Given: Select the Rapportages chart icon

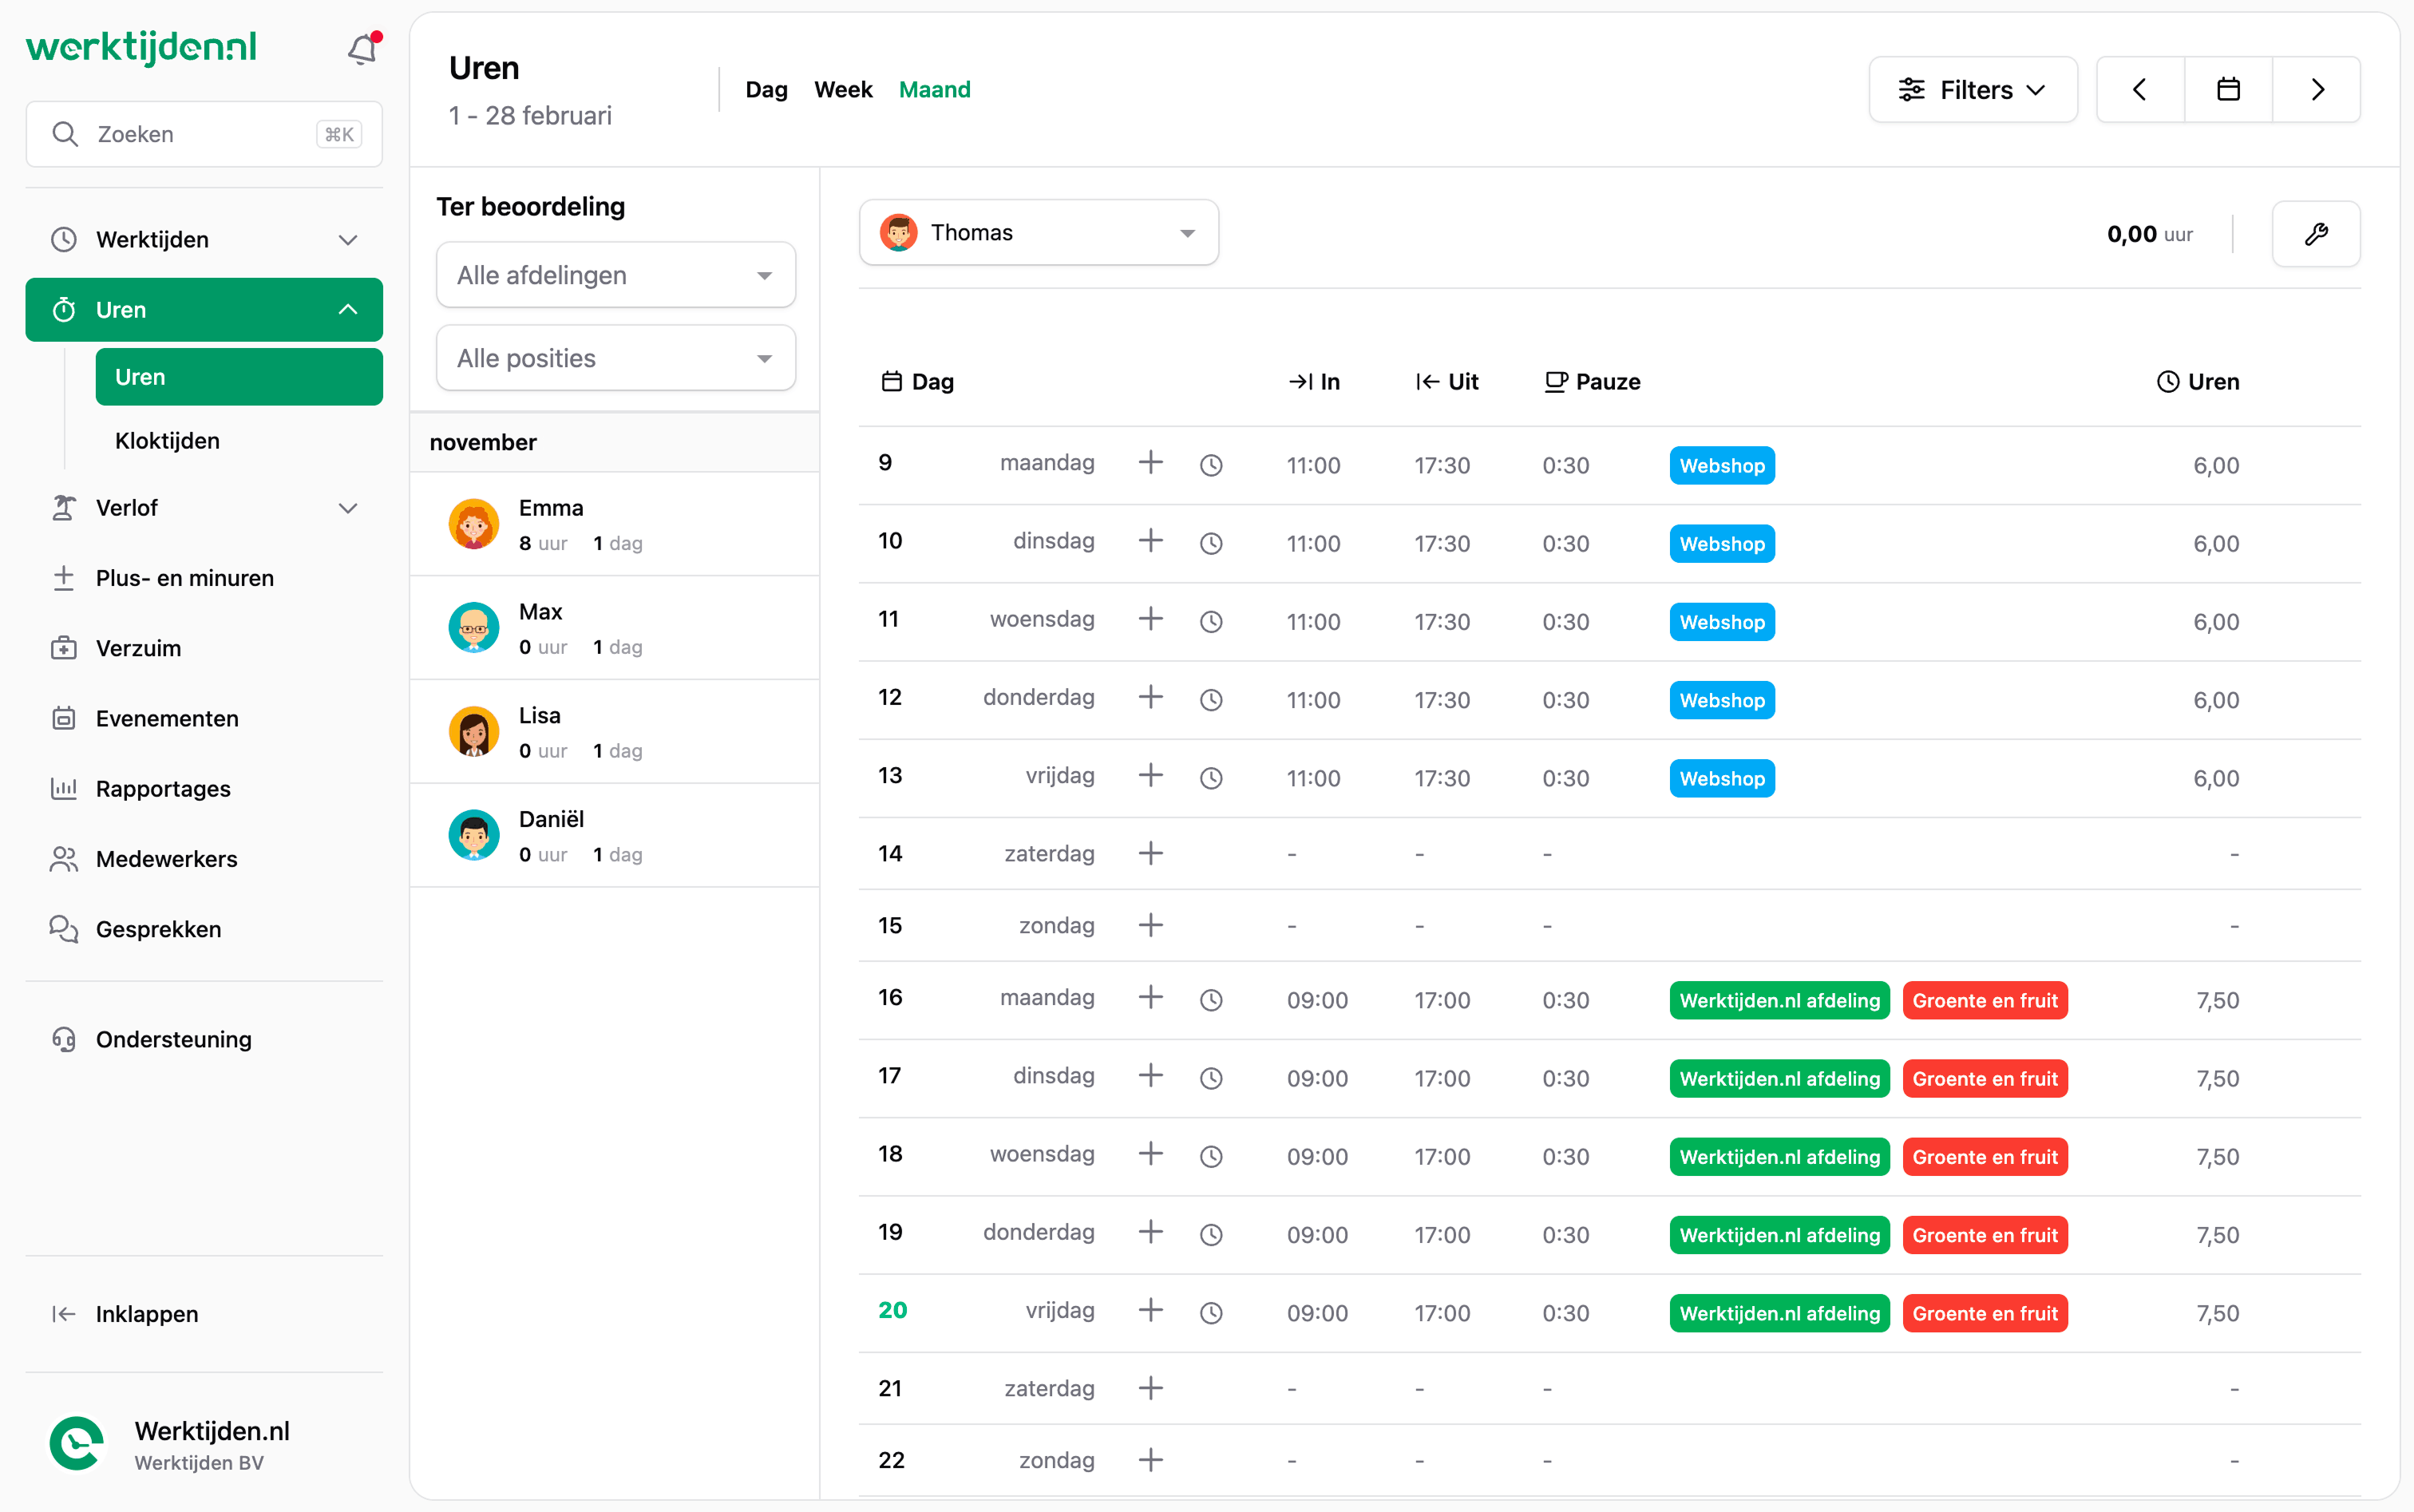Looking at the screenshot, I should (64, 788).
